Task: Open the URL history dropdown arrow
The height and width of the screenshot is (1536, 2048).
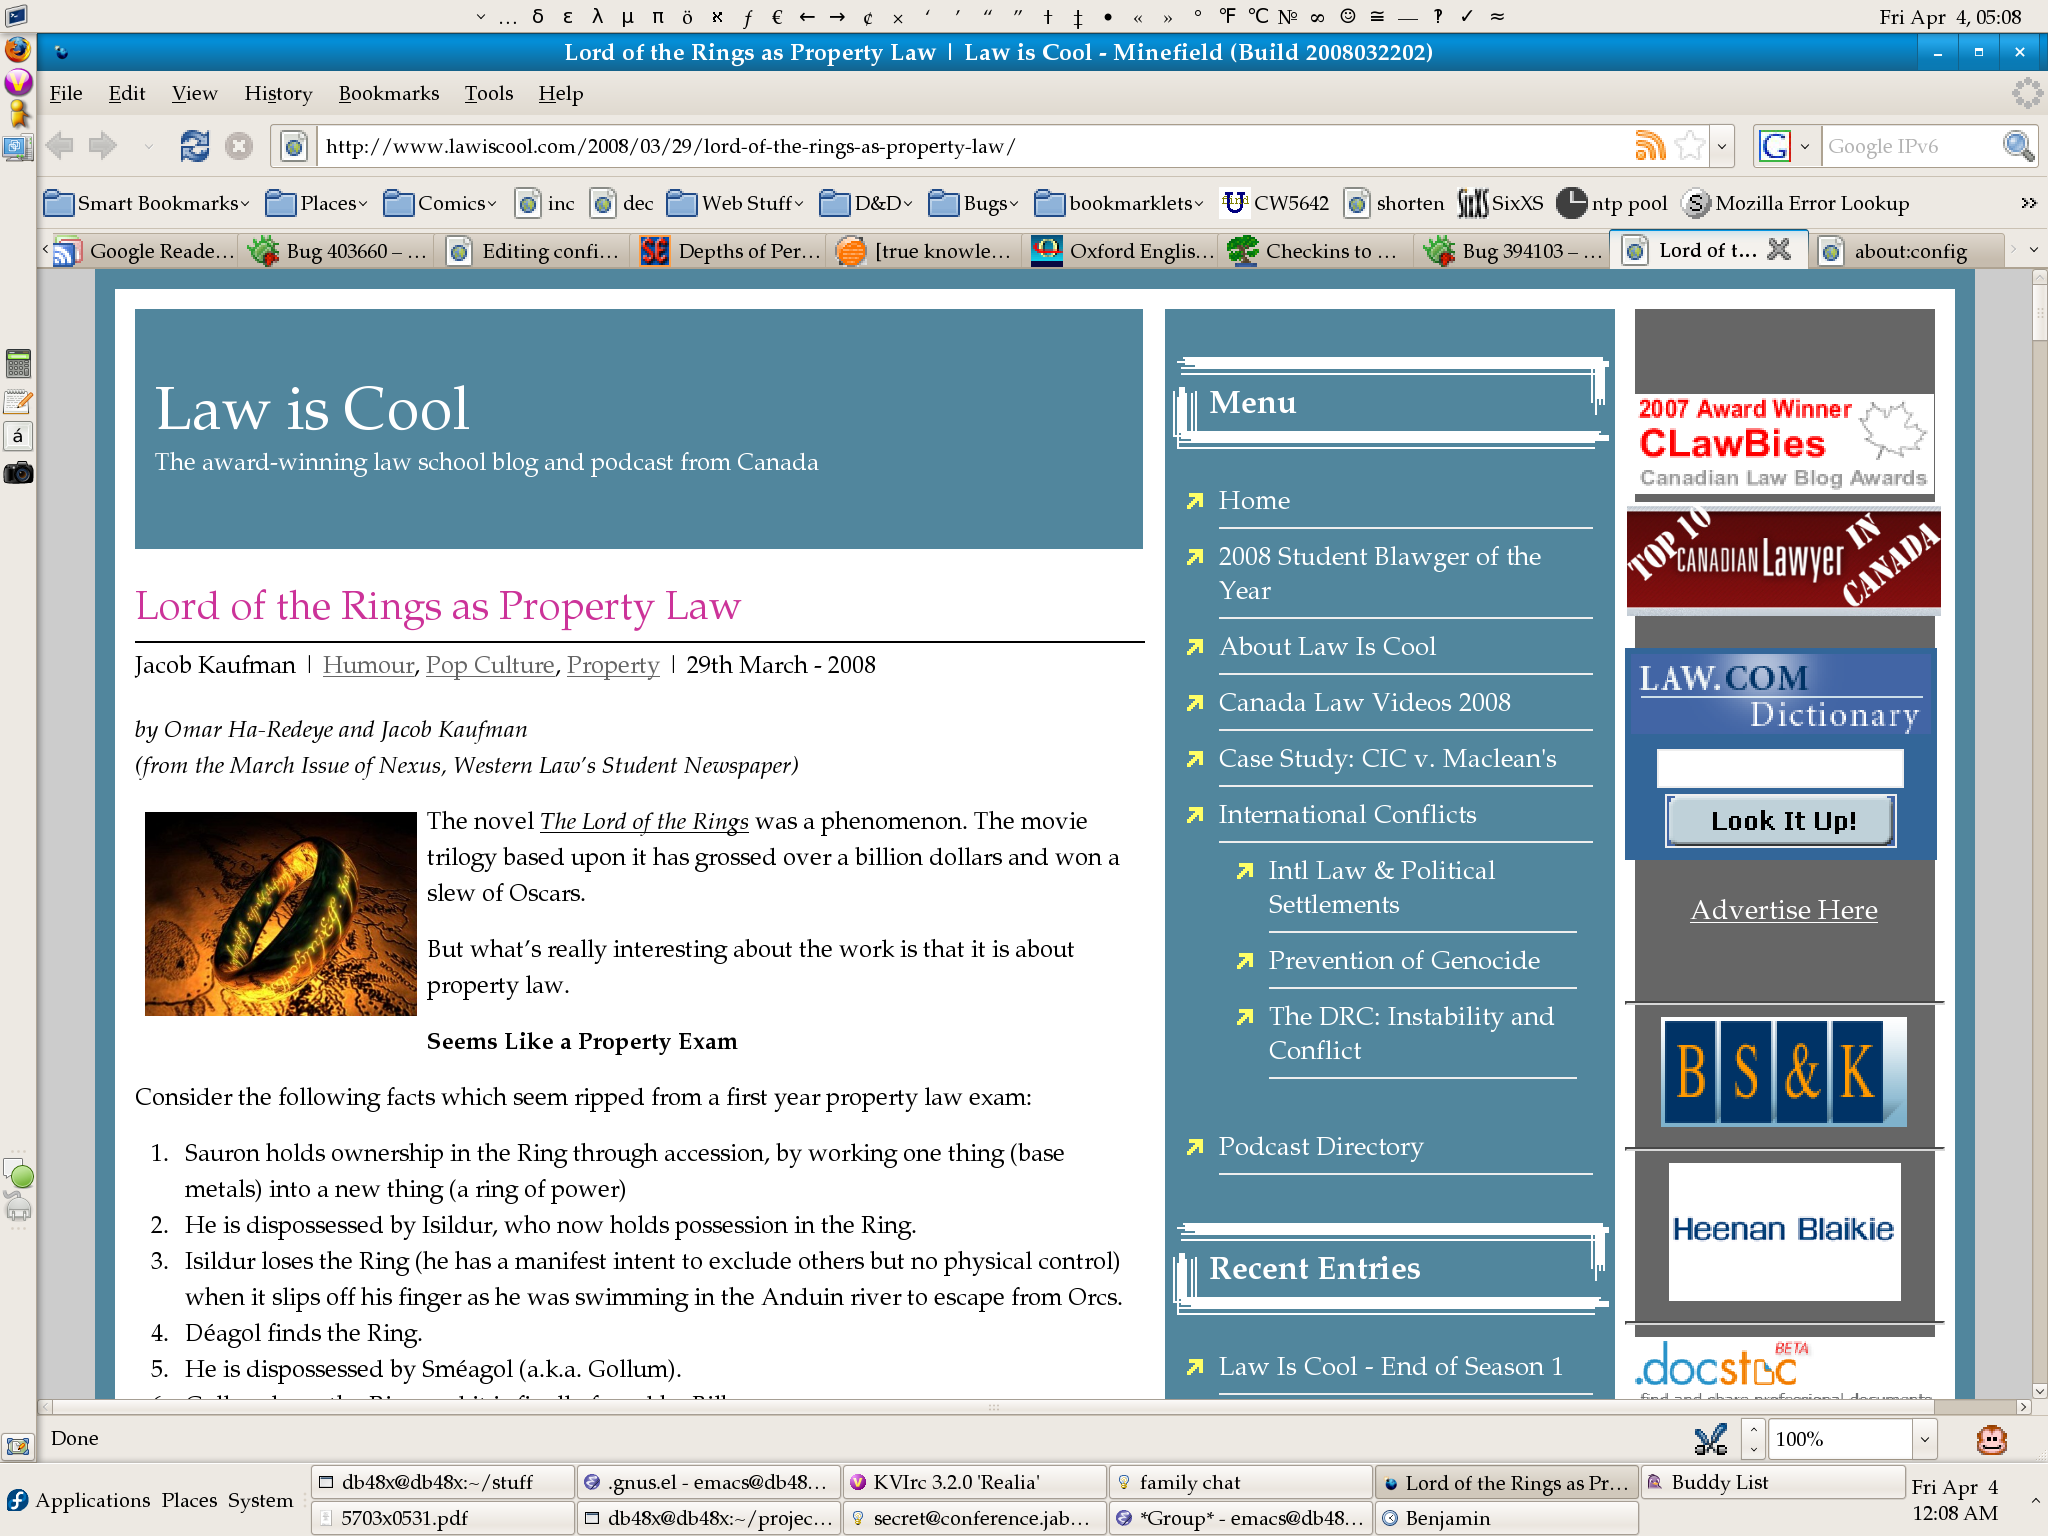Action: pos(1722,146)
